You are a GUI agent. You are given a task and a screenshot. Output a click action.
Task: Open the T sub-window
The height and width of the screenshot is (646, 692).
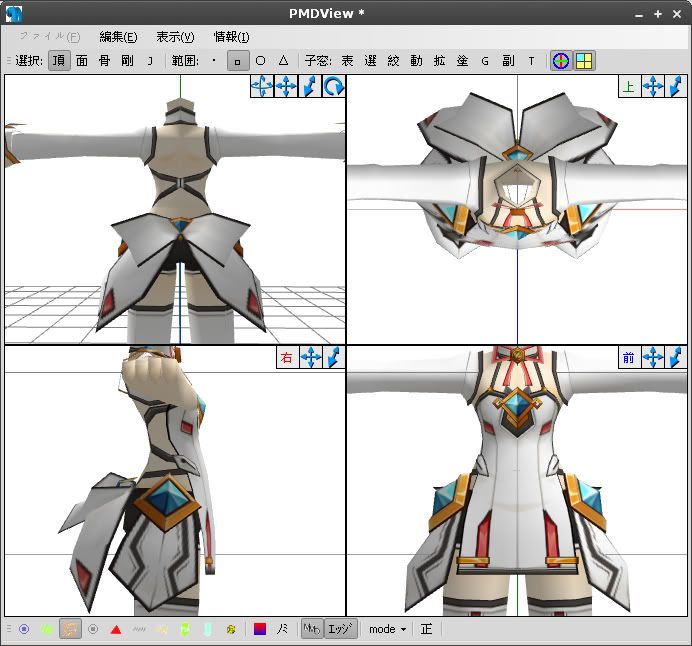(x=531, y=61)
